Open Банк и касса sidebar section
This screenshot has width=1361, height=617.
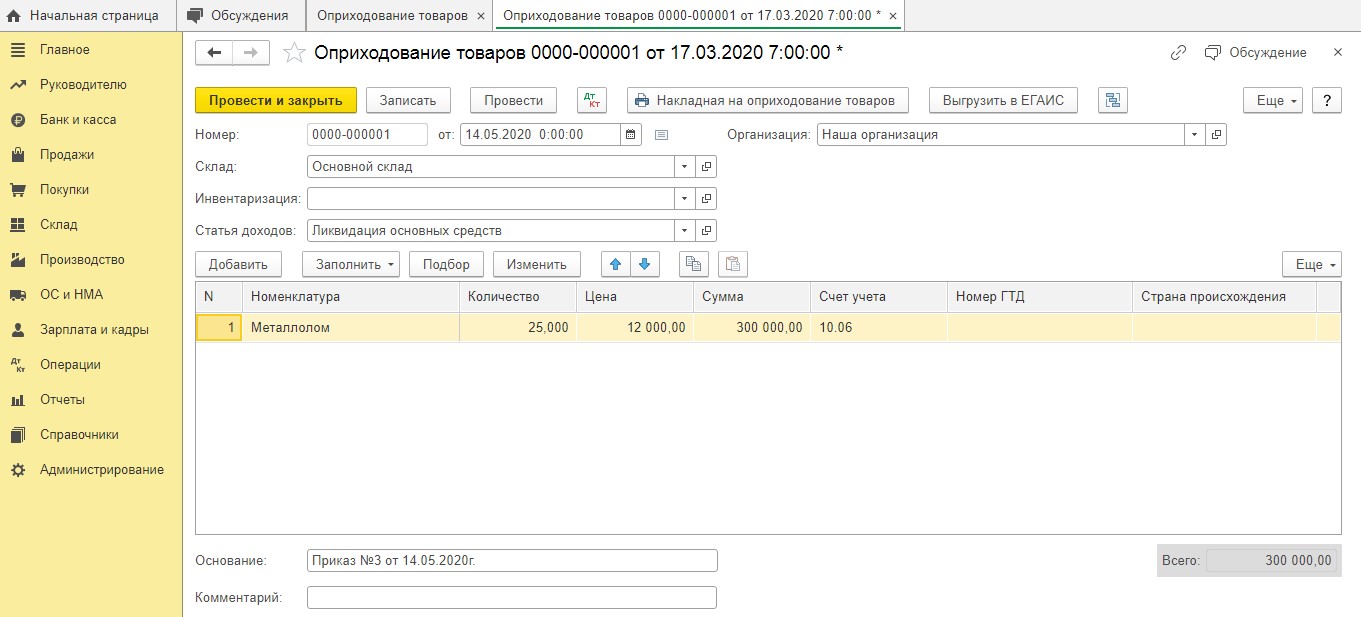point(78,120)
